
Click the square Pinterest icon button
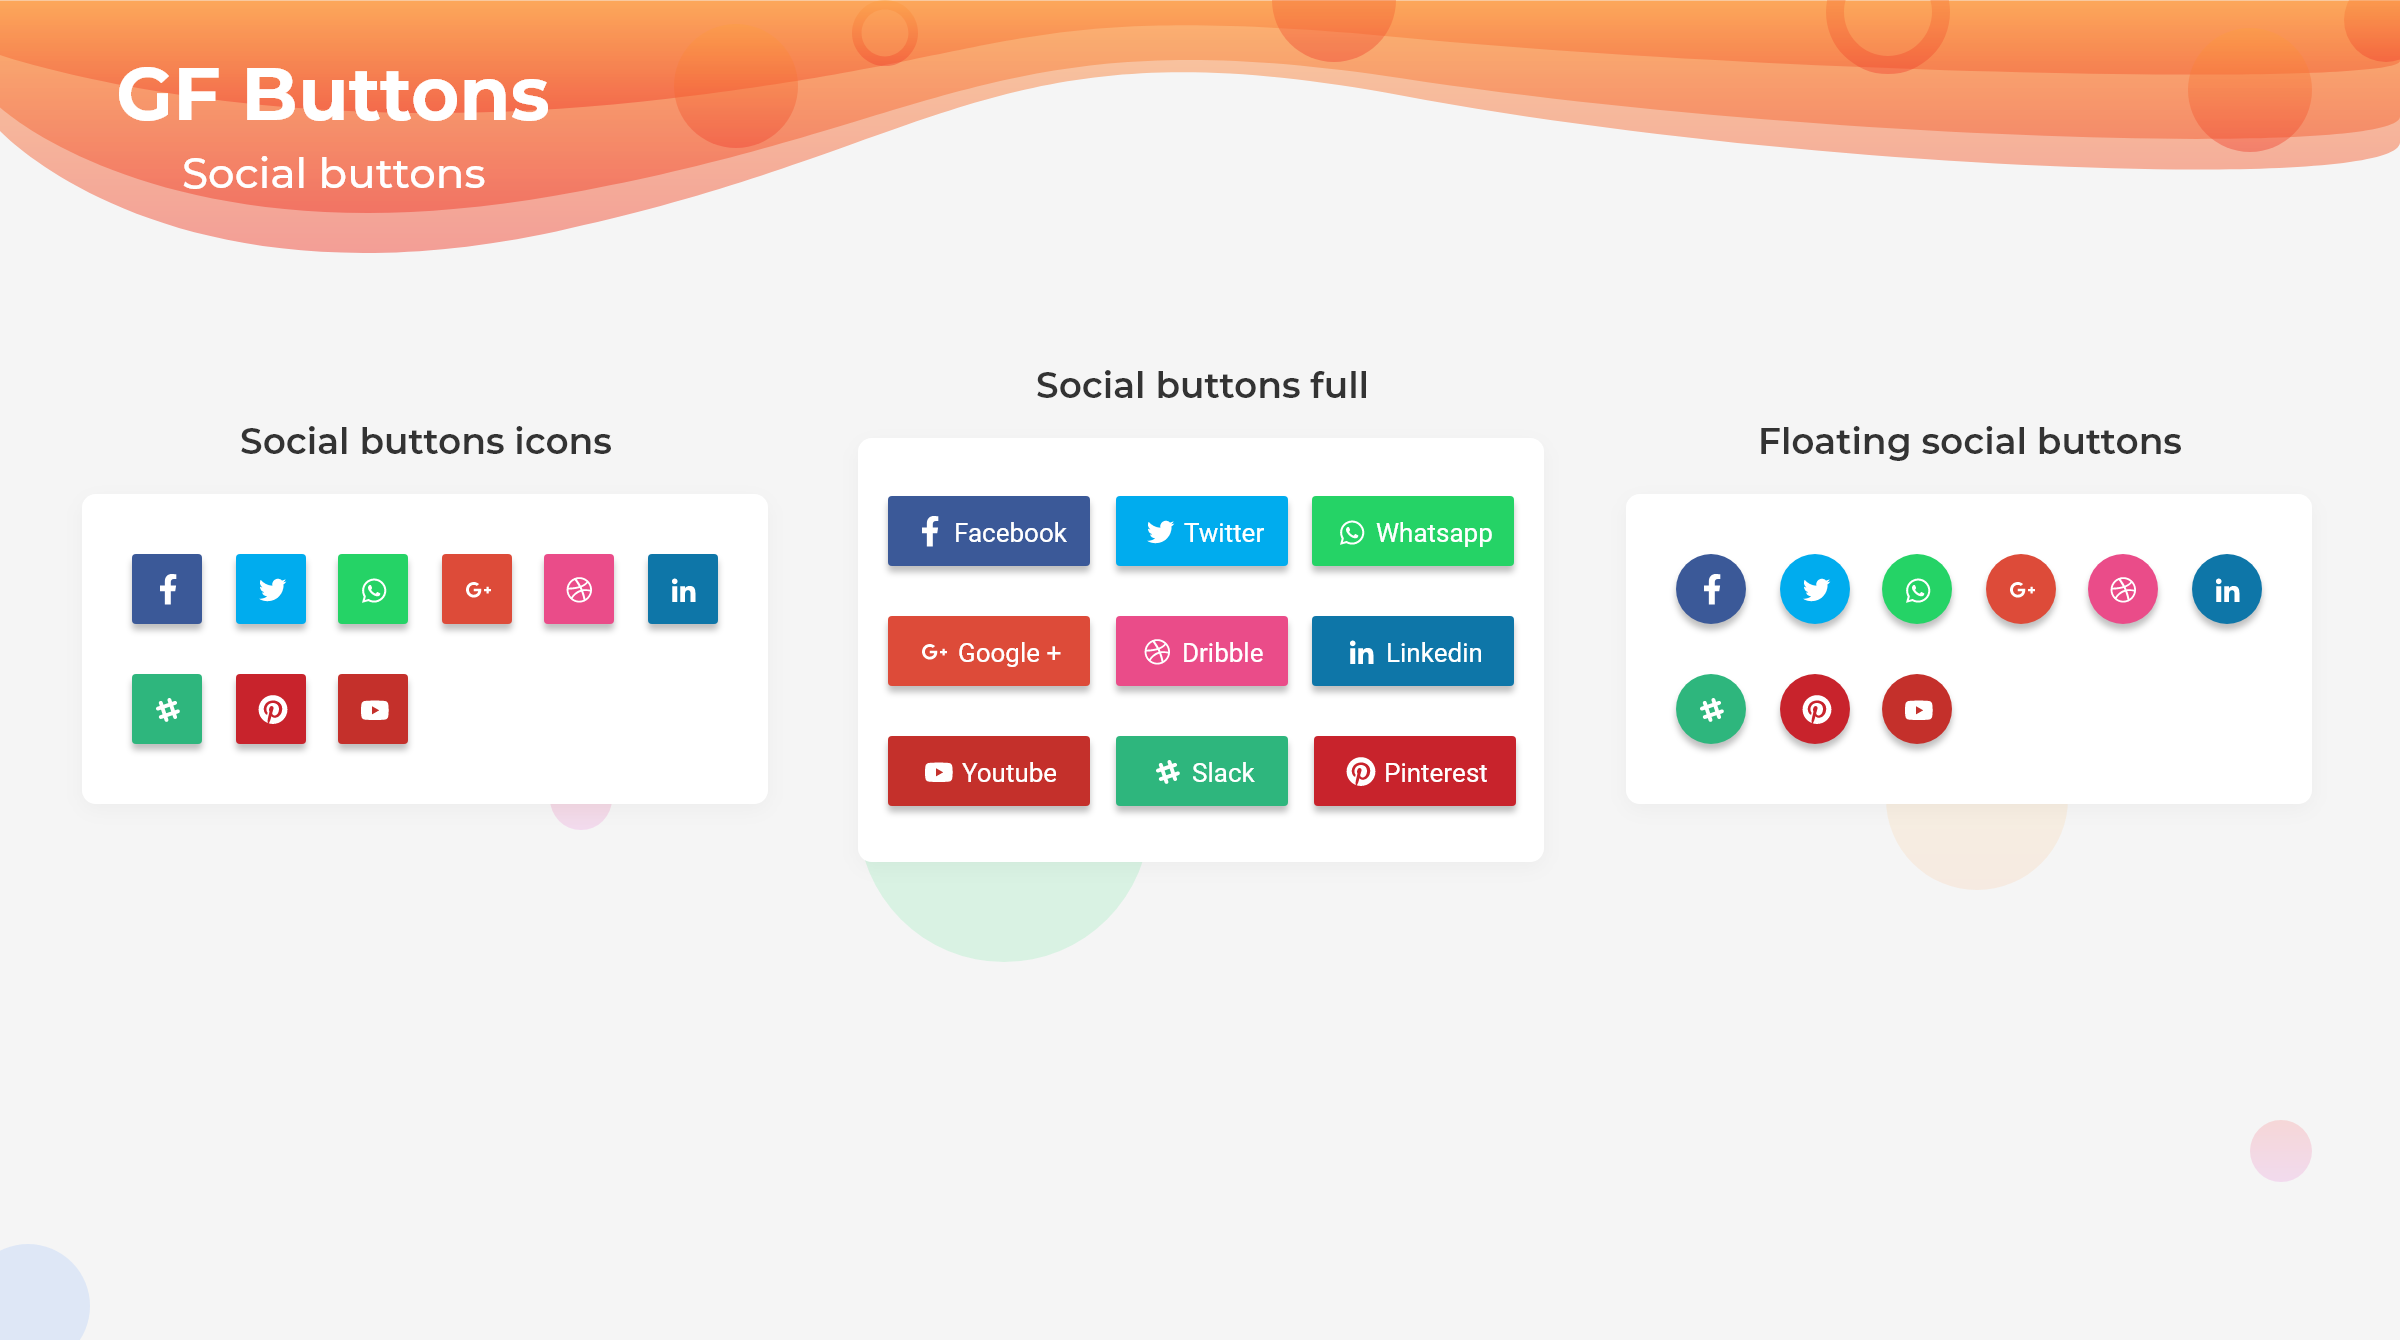tap(271, 709)
